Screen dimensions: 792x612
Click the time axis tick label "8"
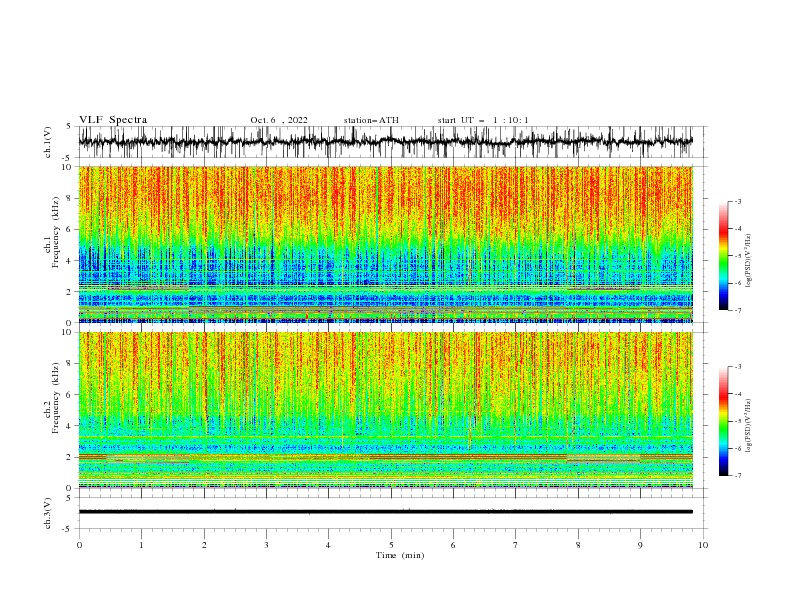578,545
